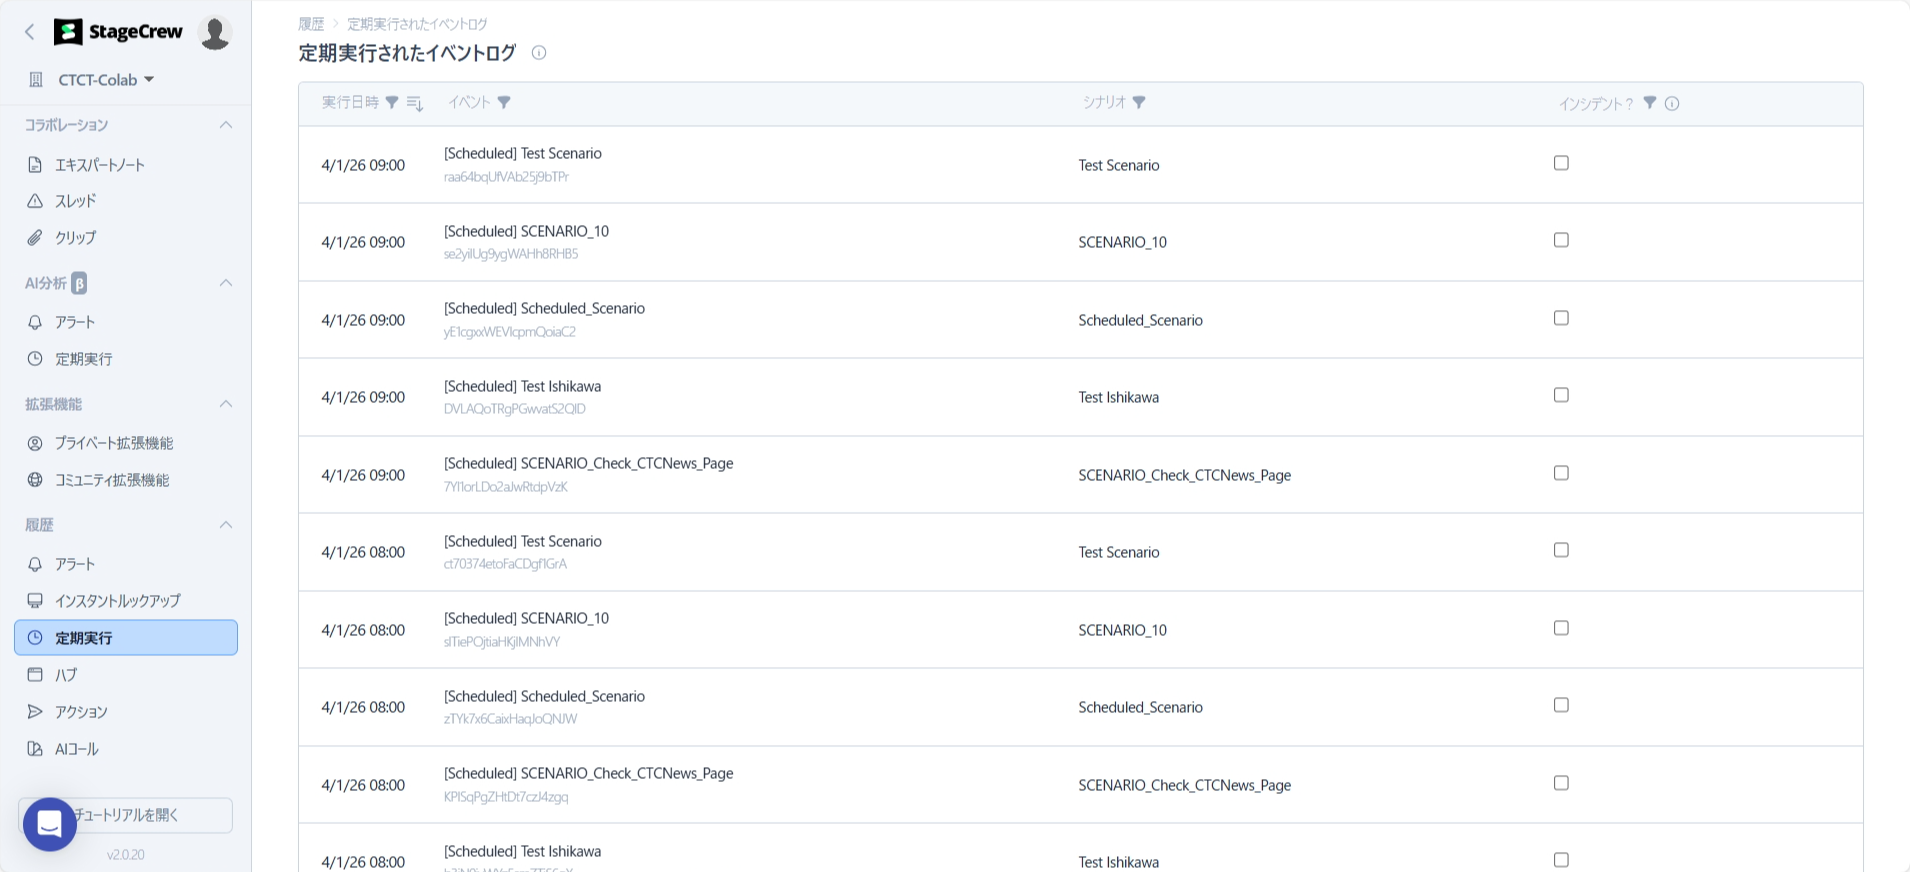Open the CTCT-Colab organization dropdown
This screenshot has width=1910, height=872.
point(106,80)
